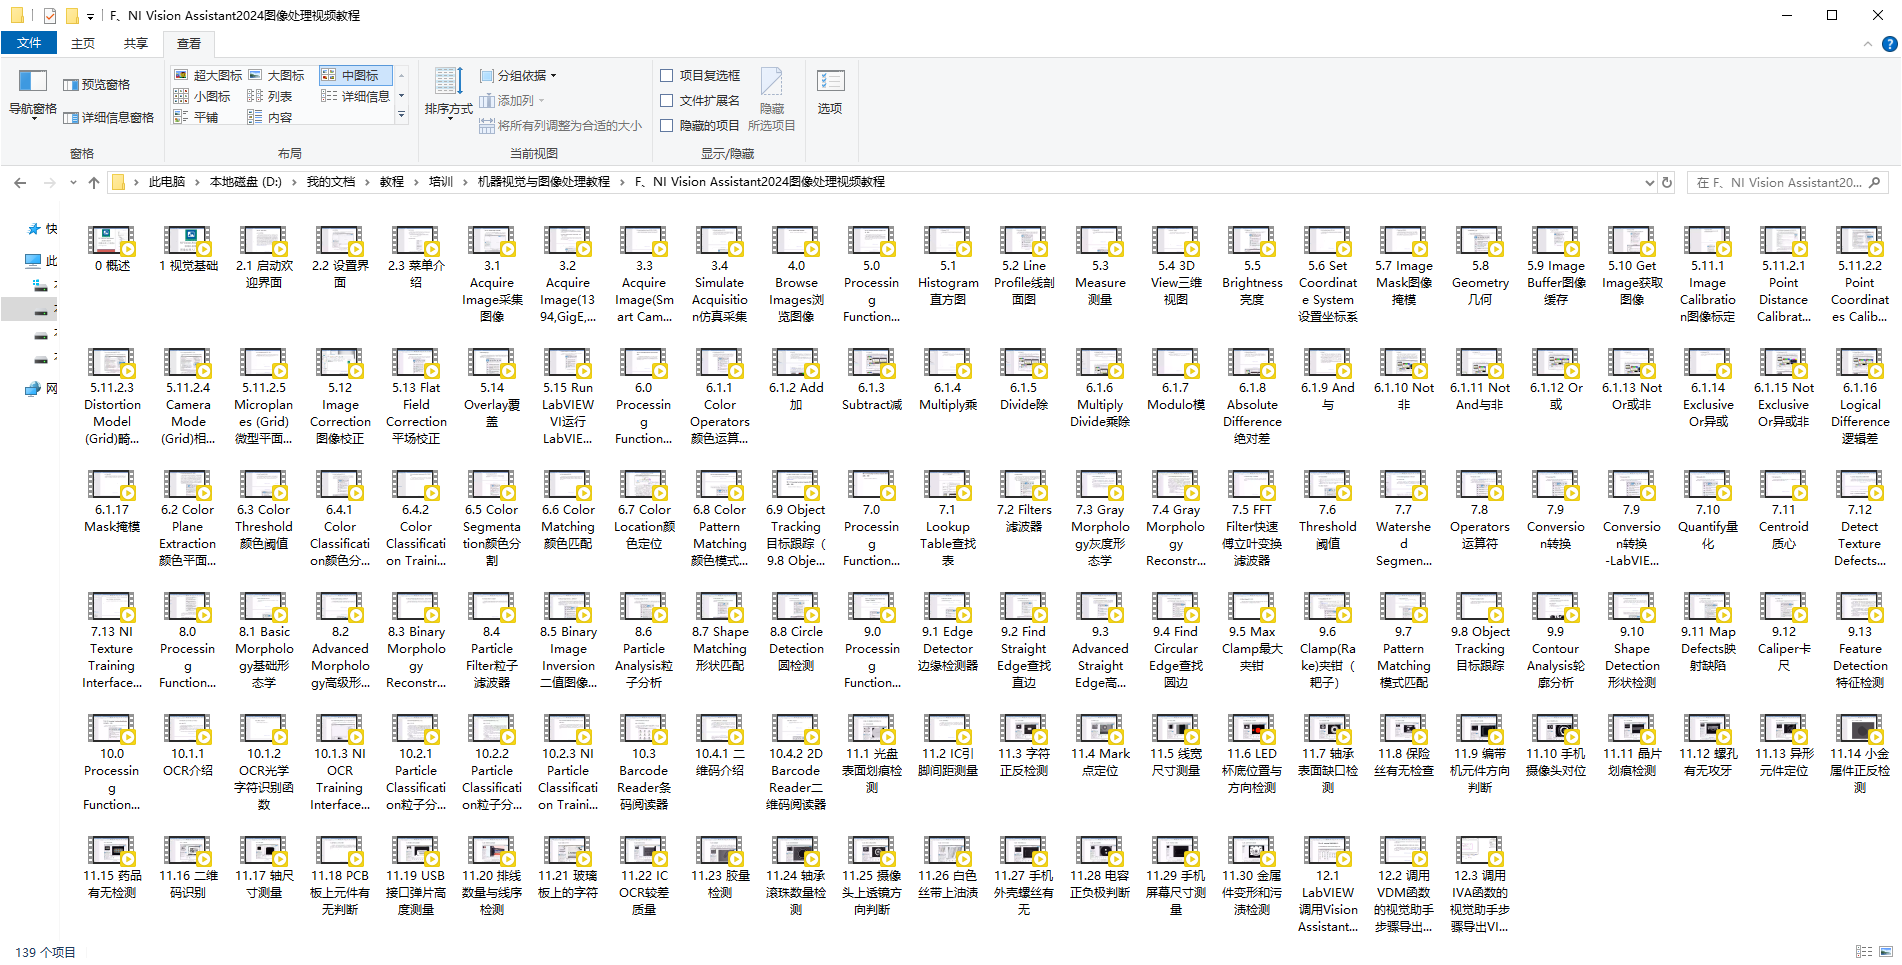Open the add columns (添加列) dropdown

pyautogui.click(x=512, y=100)
